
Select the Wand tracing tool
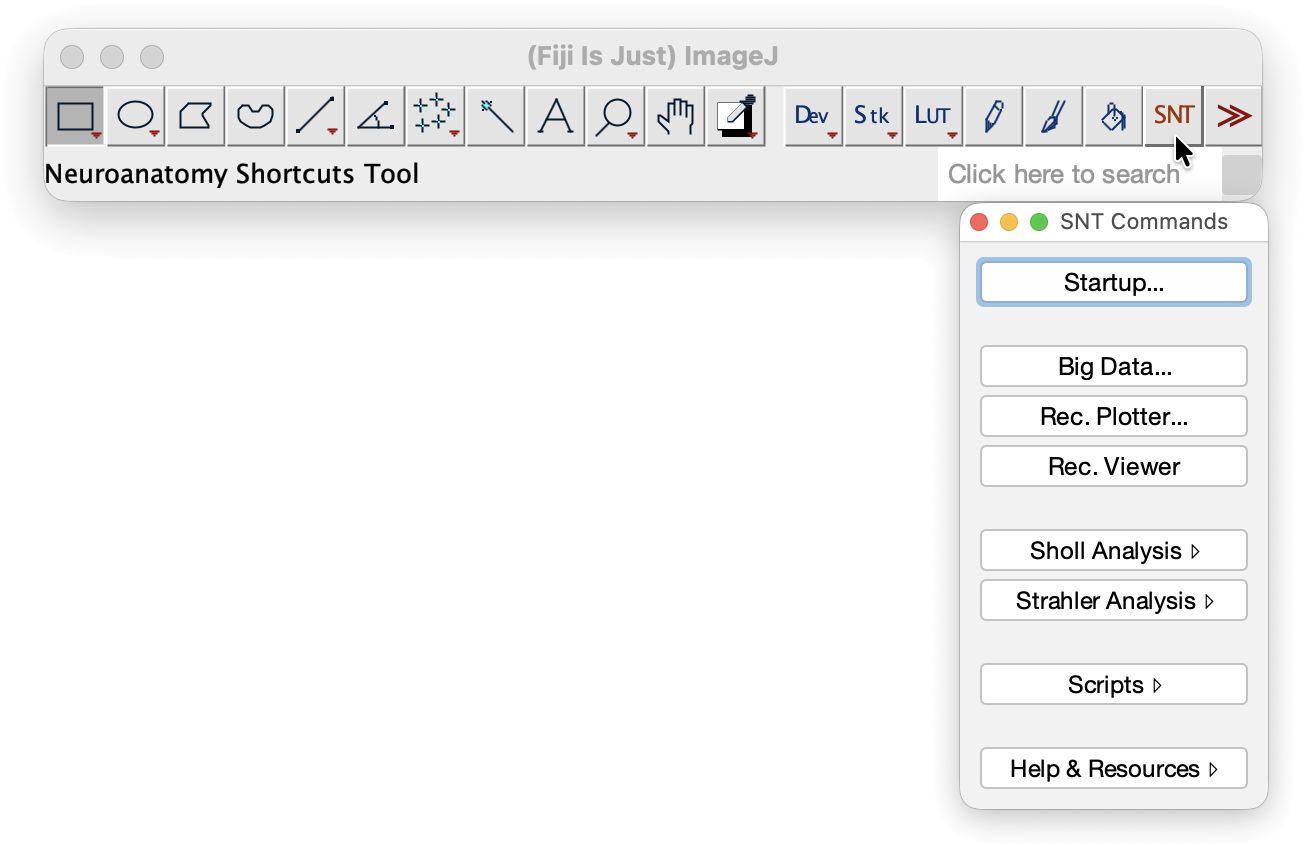click(496, 116)
